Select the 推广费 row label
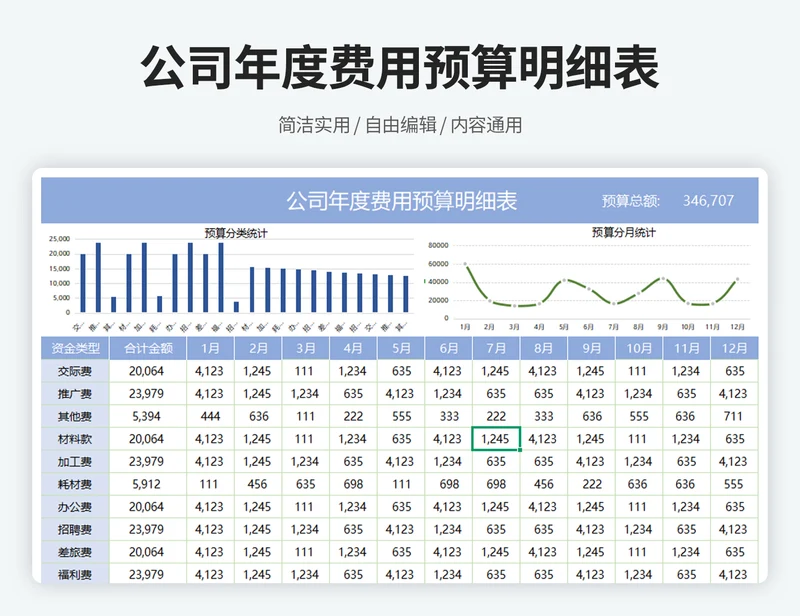This screenshot has height=616, width=800. 75,394
